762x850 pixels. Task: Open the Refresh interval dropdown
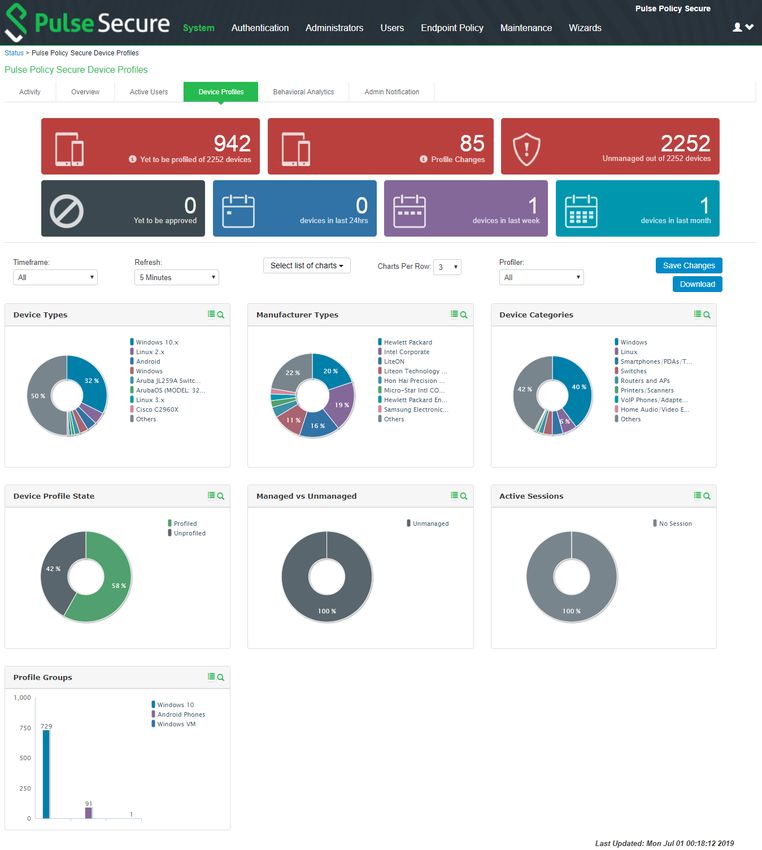[176, 277]
